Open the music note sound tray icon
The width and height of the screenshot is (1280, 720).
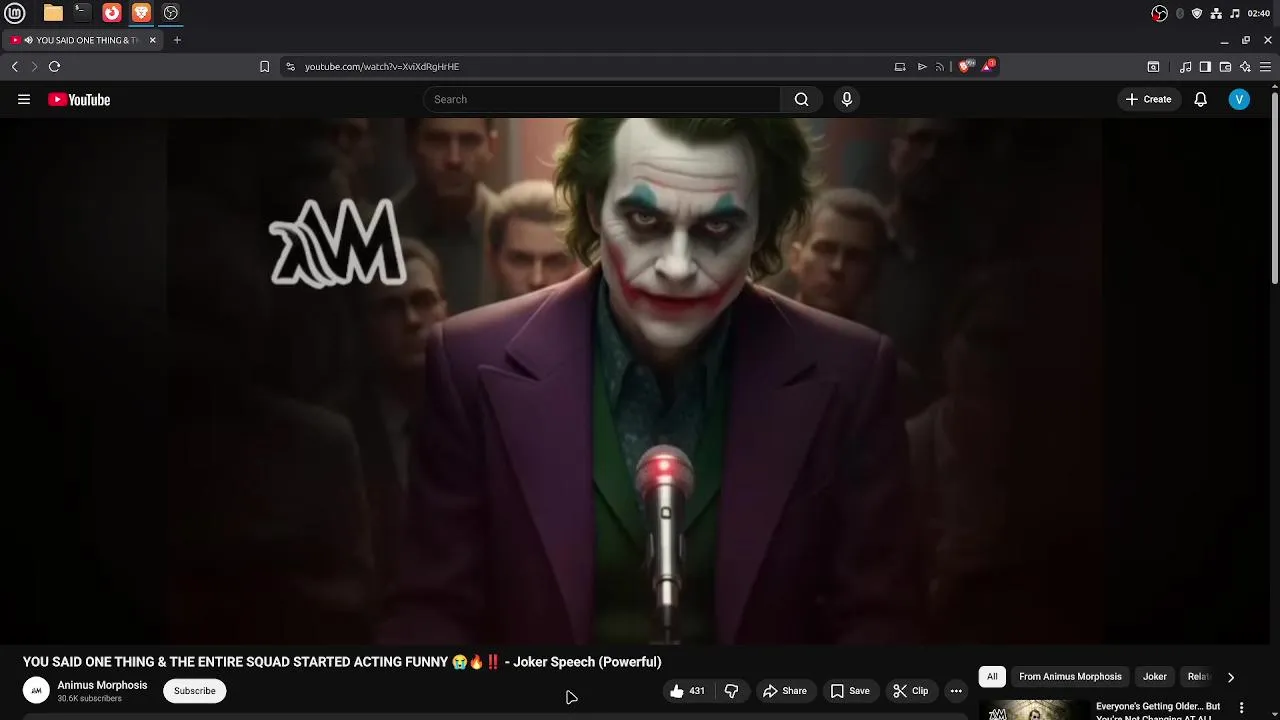point(1235,13)
